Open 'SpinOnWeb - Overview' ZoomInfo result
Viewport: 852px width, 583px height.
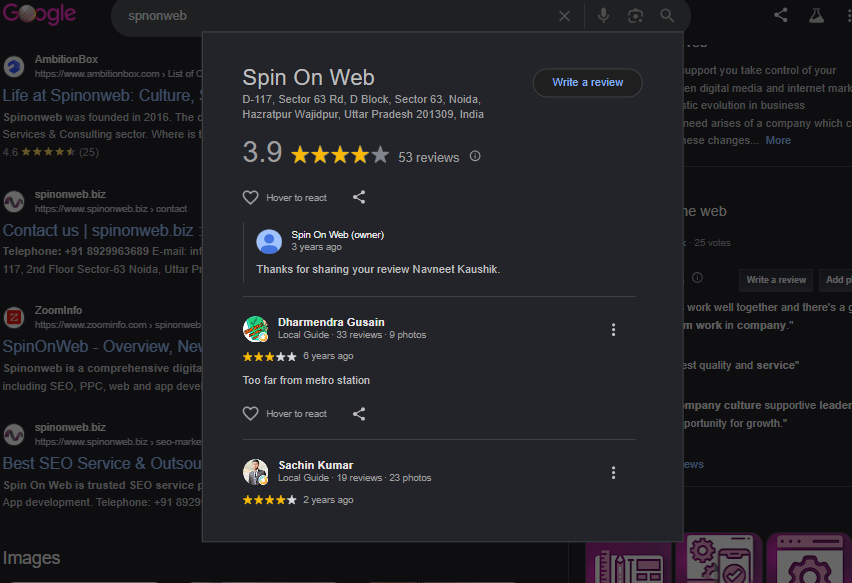[x=102, y=347]
